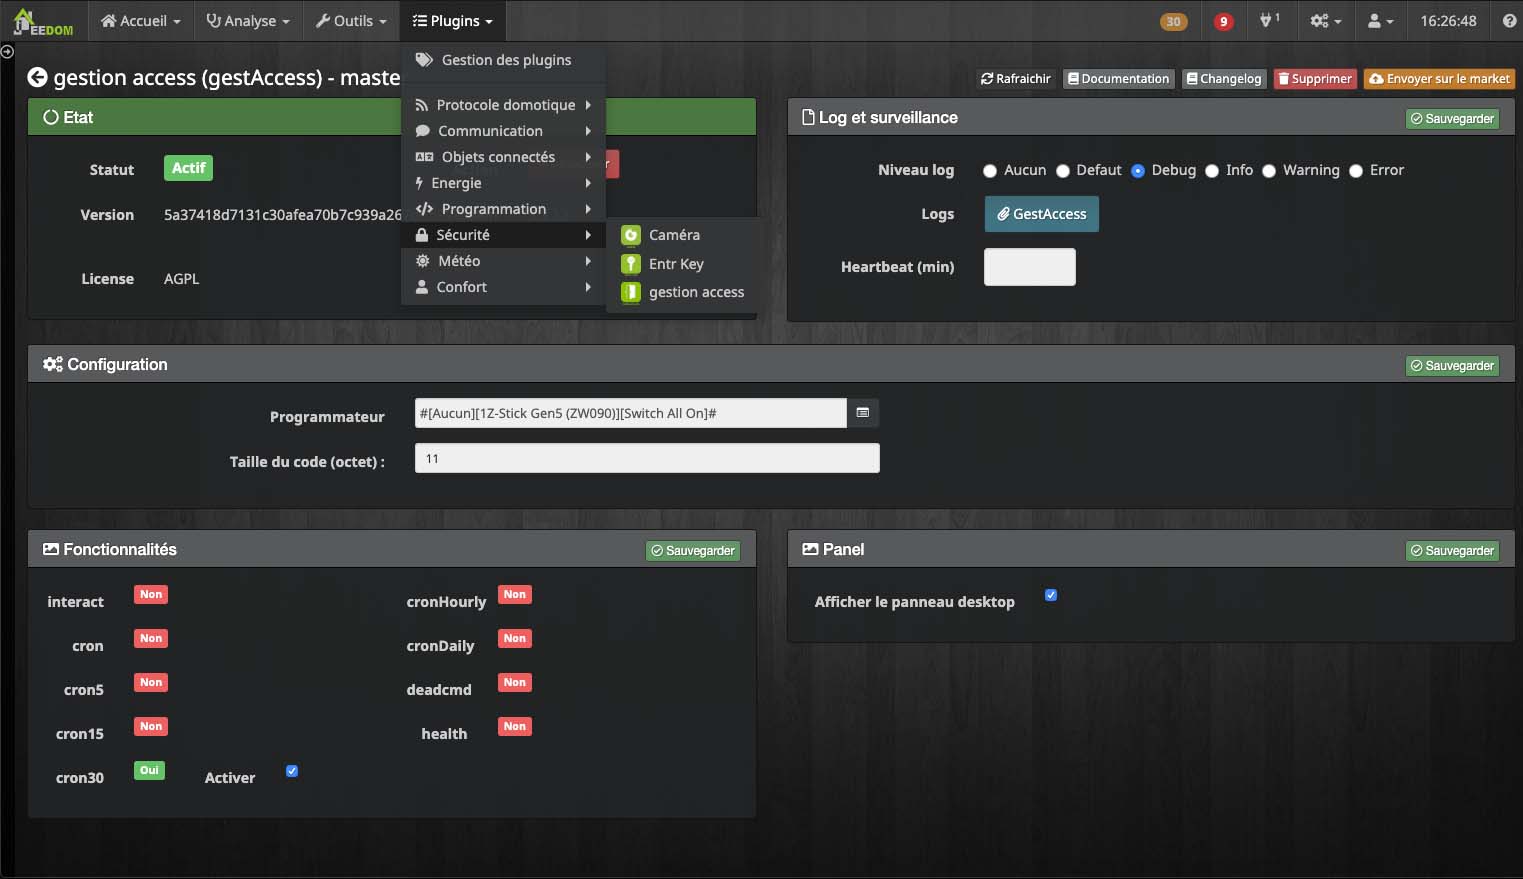Click the green Actif status label

click(188, 168)
